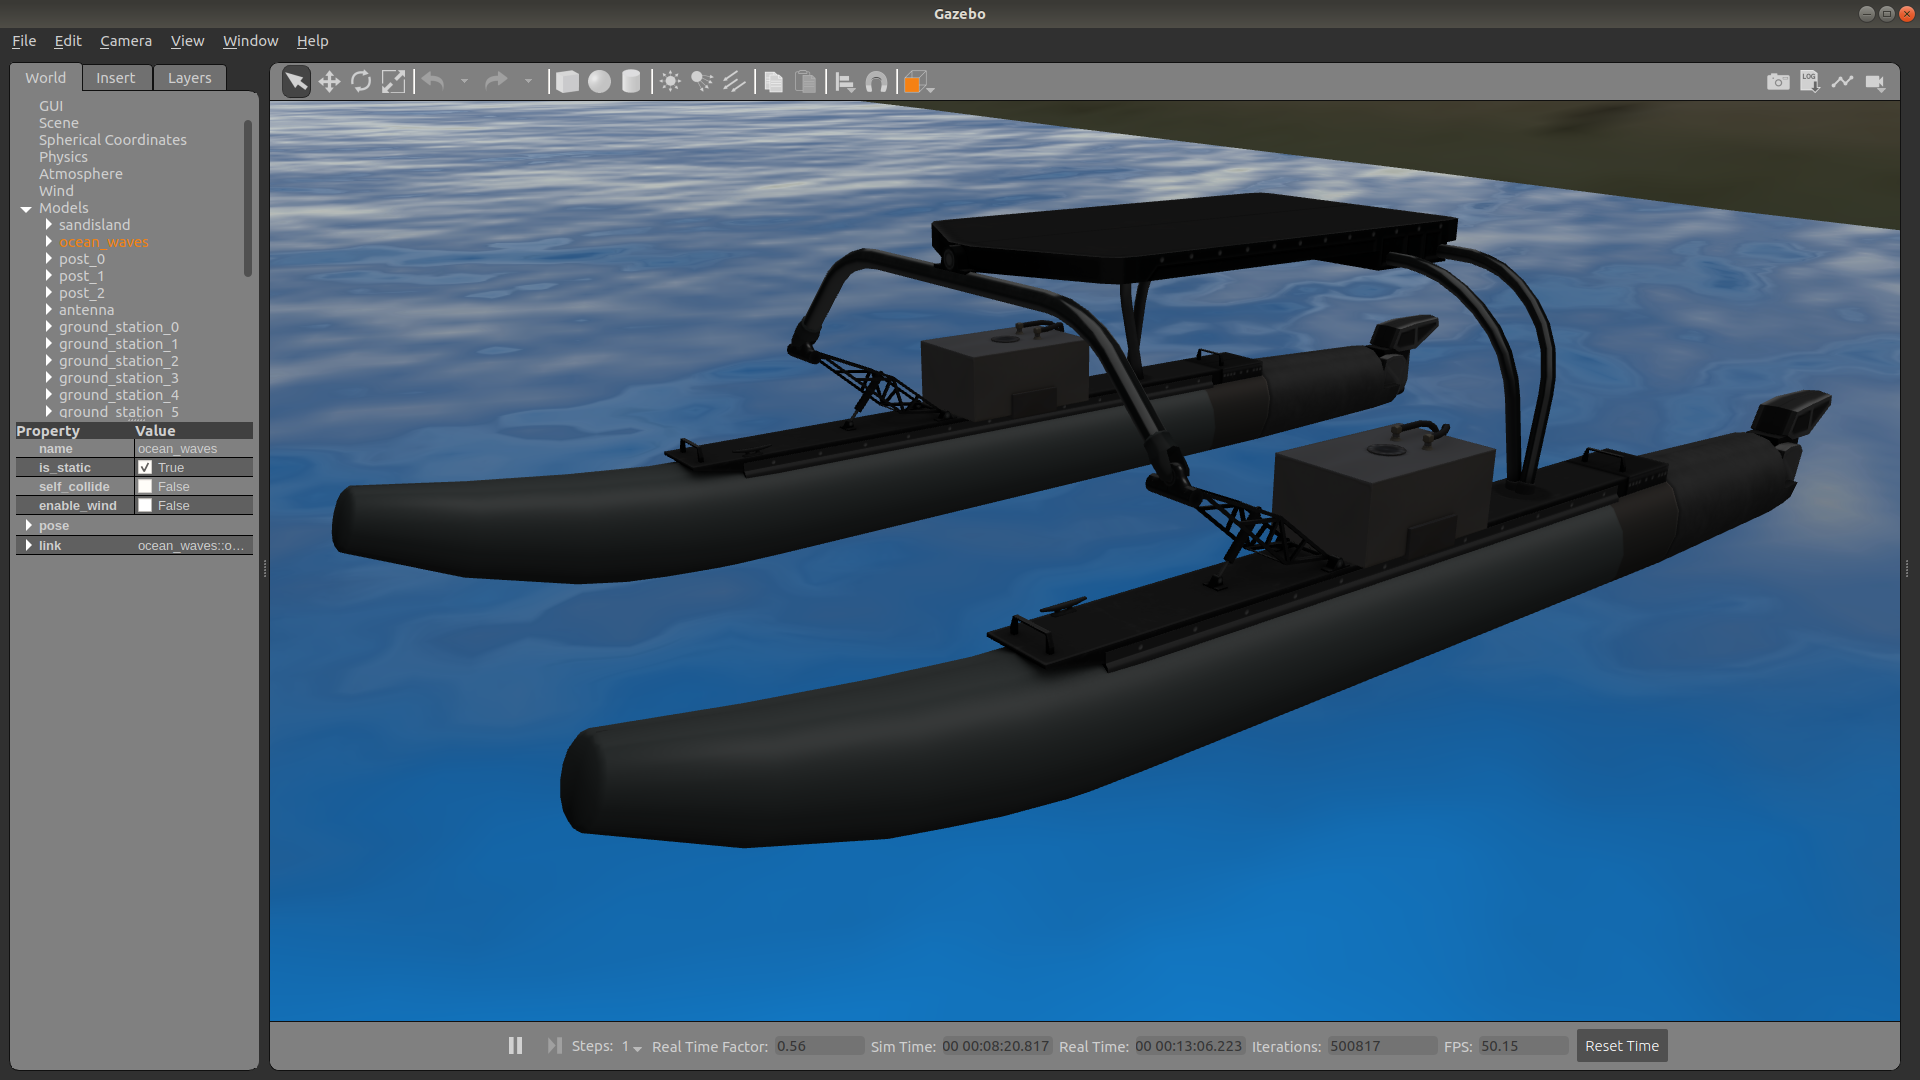Expand the link property
The image size is (1920, 1080).
(28, 545)
